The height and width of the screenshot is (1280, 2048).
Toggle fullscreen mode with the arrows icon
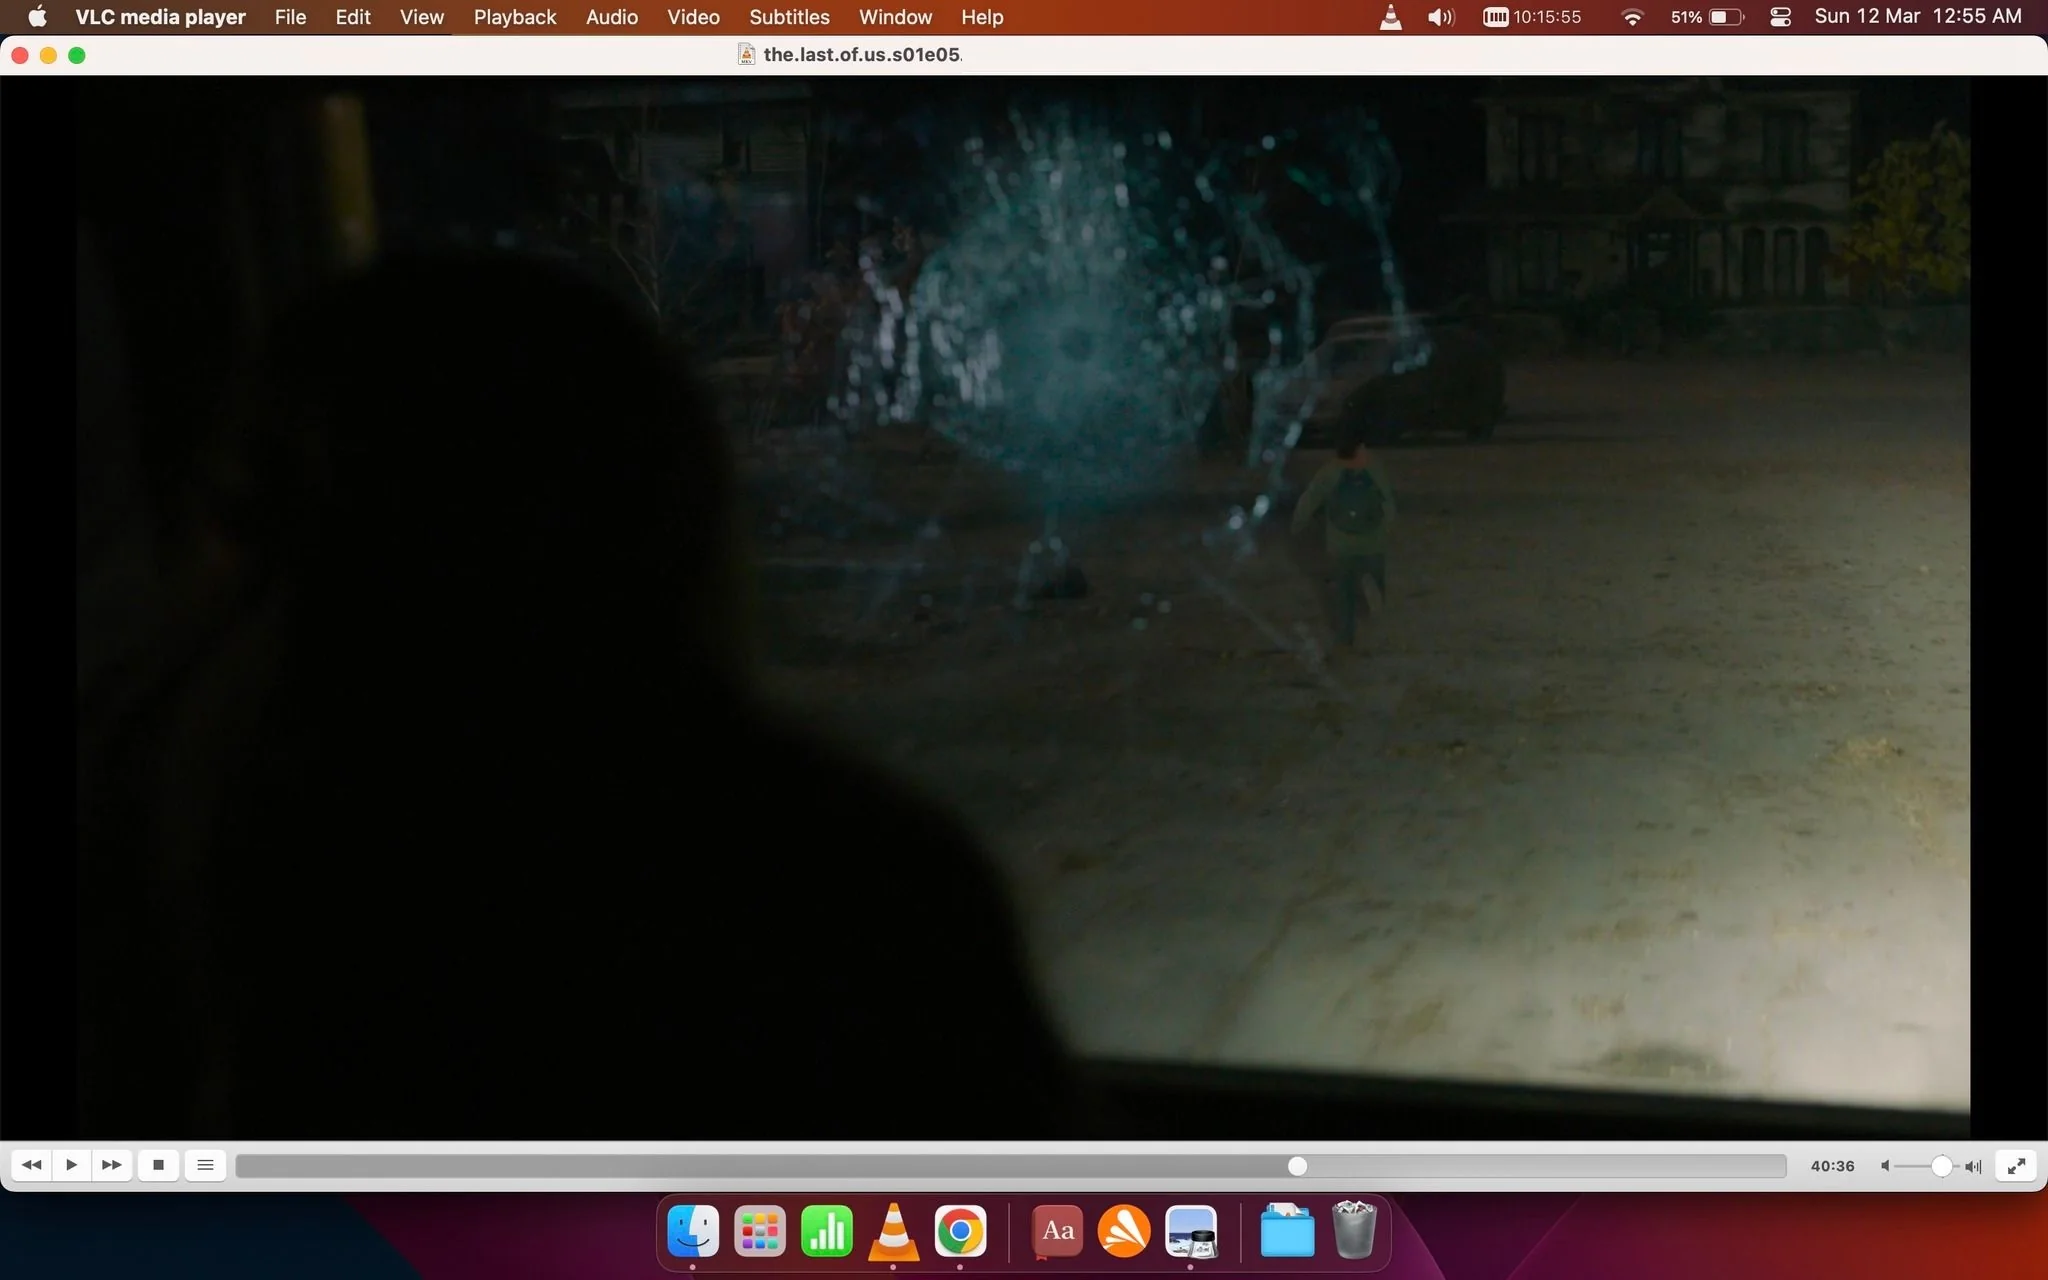pyautogui.click(x=2016, y=1165)
